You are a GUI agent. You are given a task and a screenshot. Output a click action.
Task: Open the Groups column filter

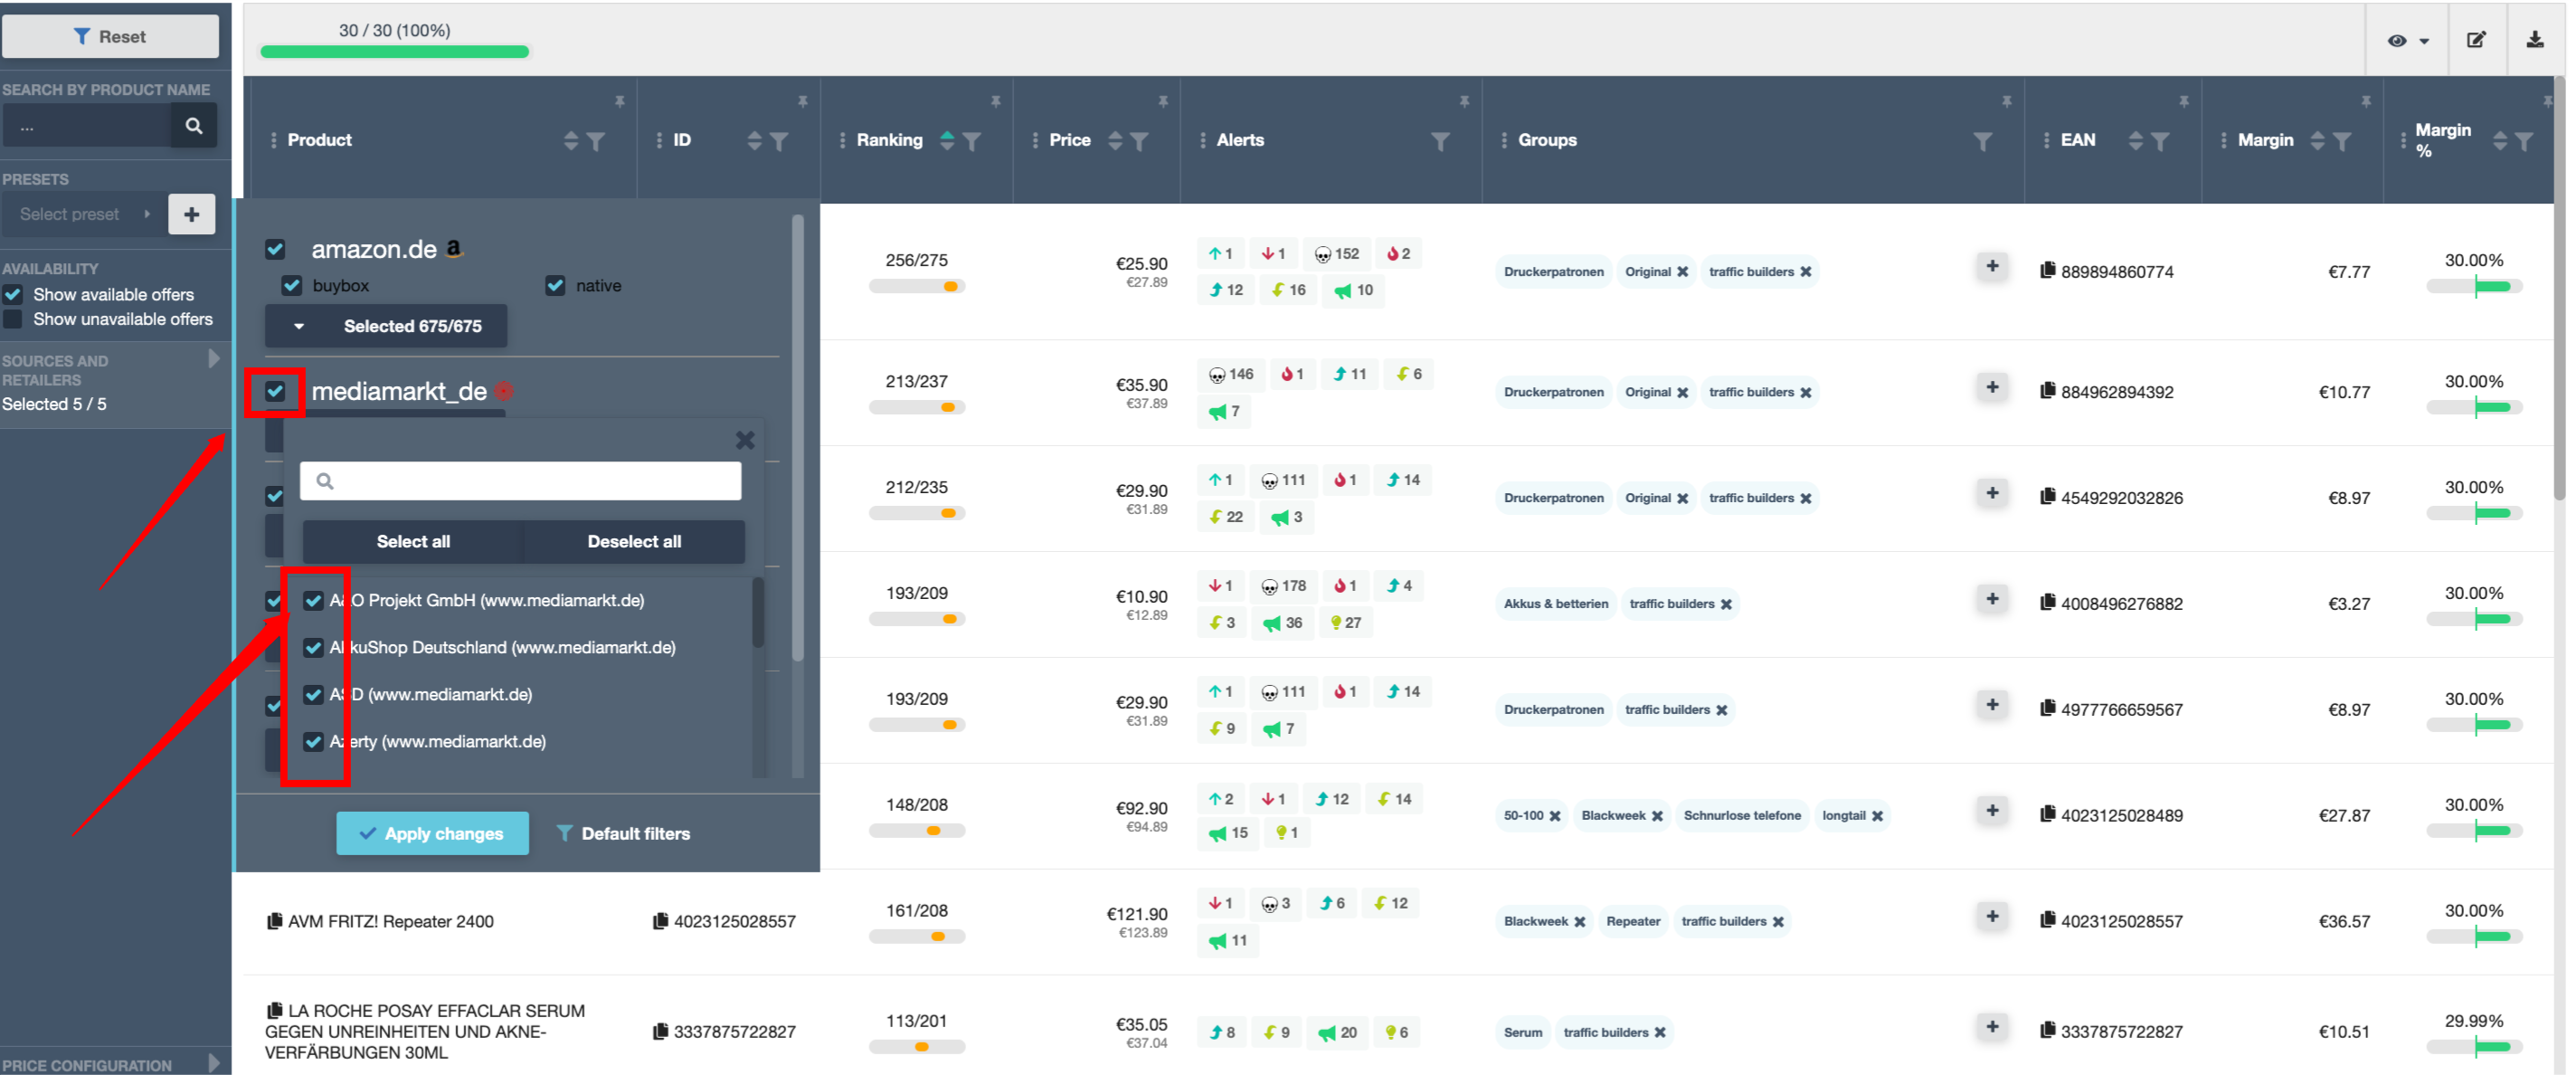coord(1982,141)
